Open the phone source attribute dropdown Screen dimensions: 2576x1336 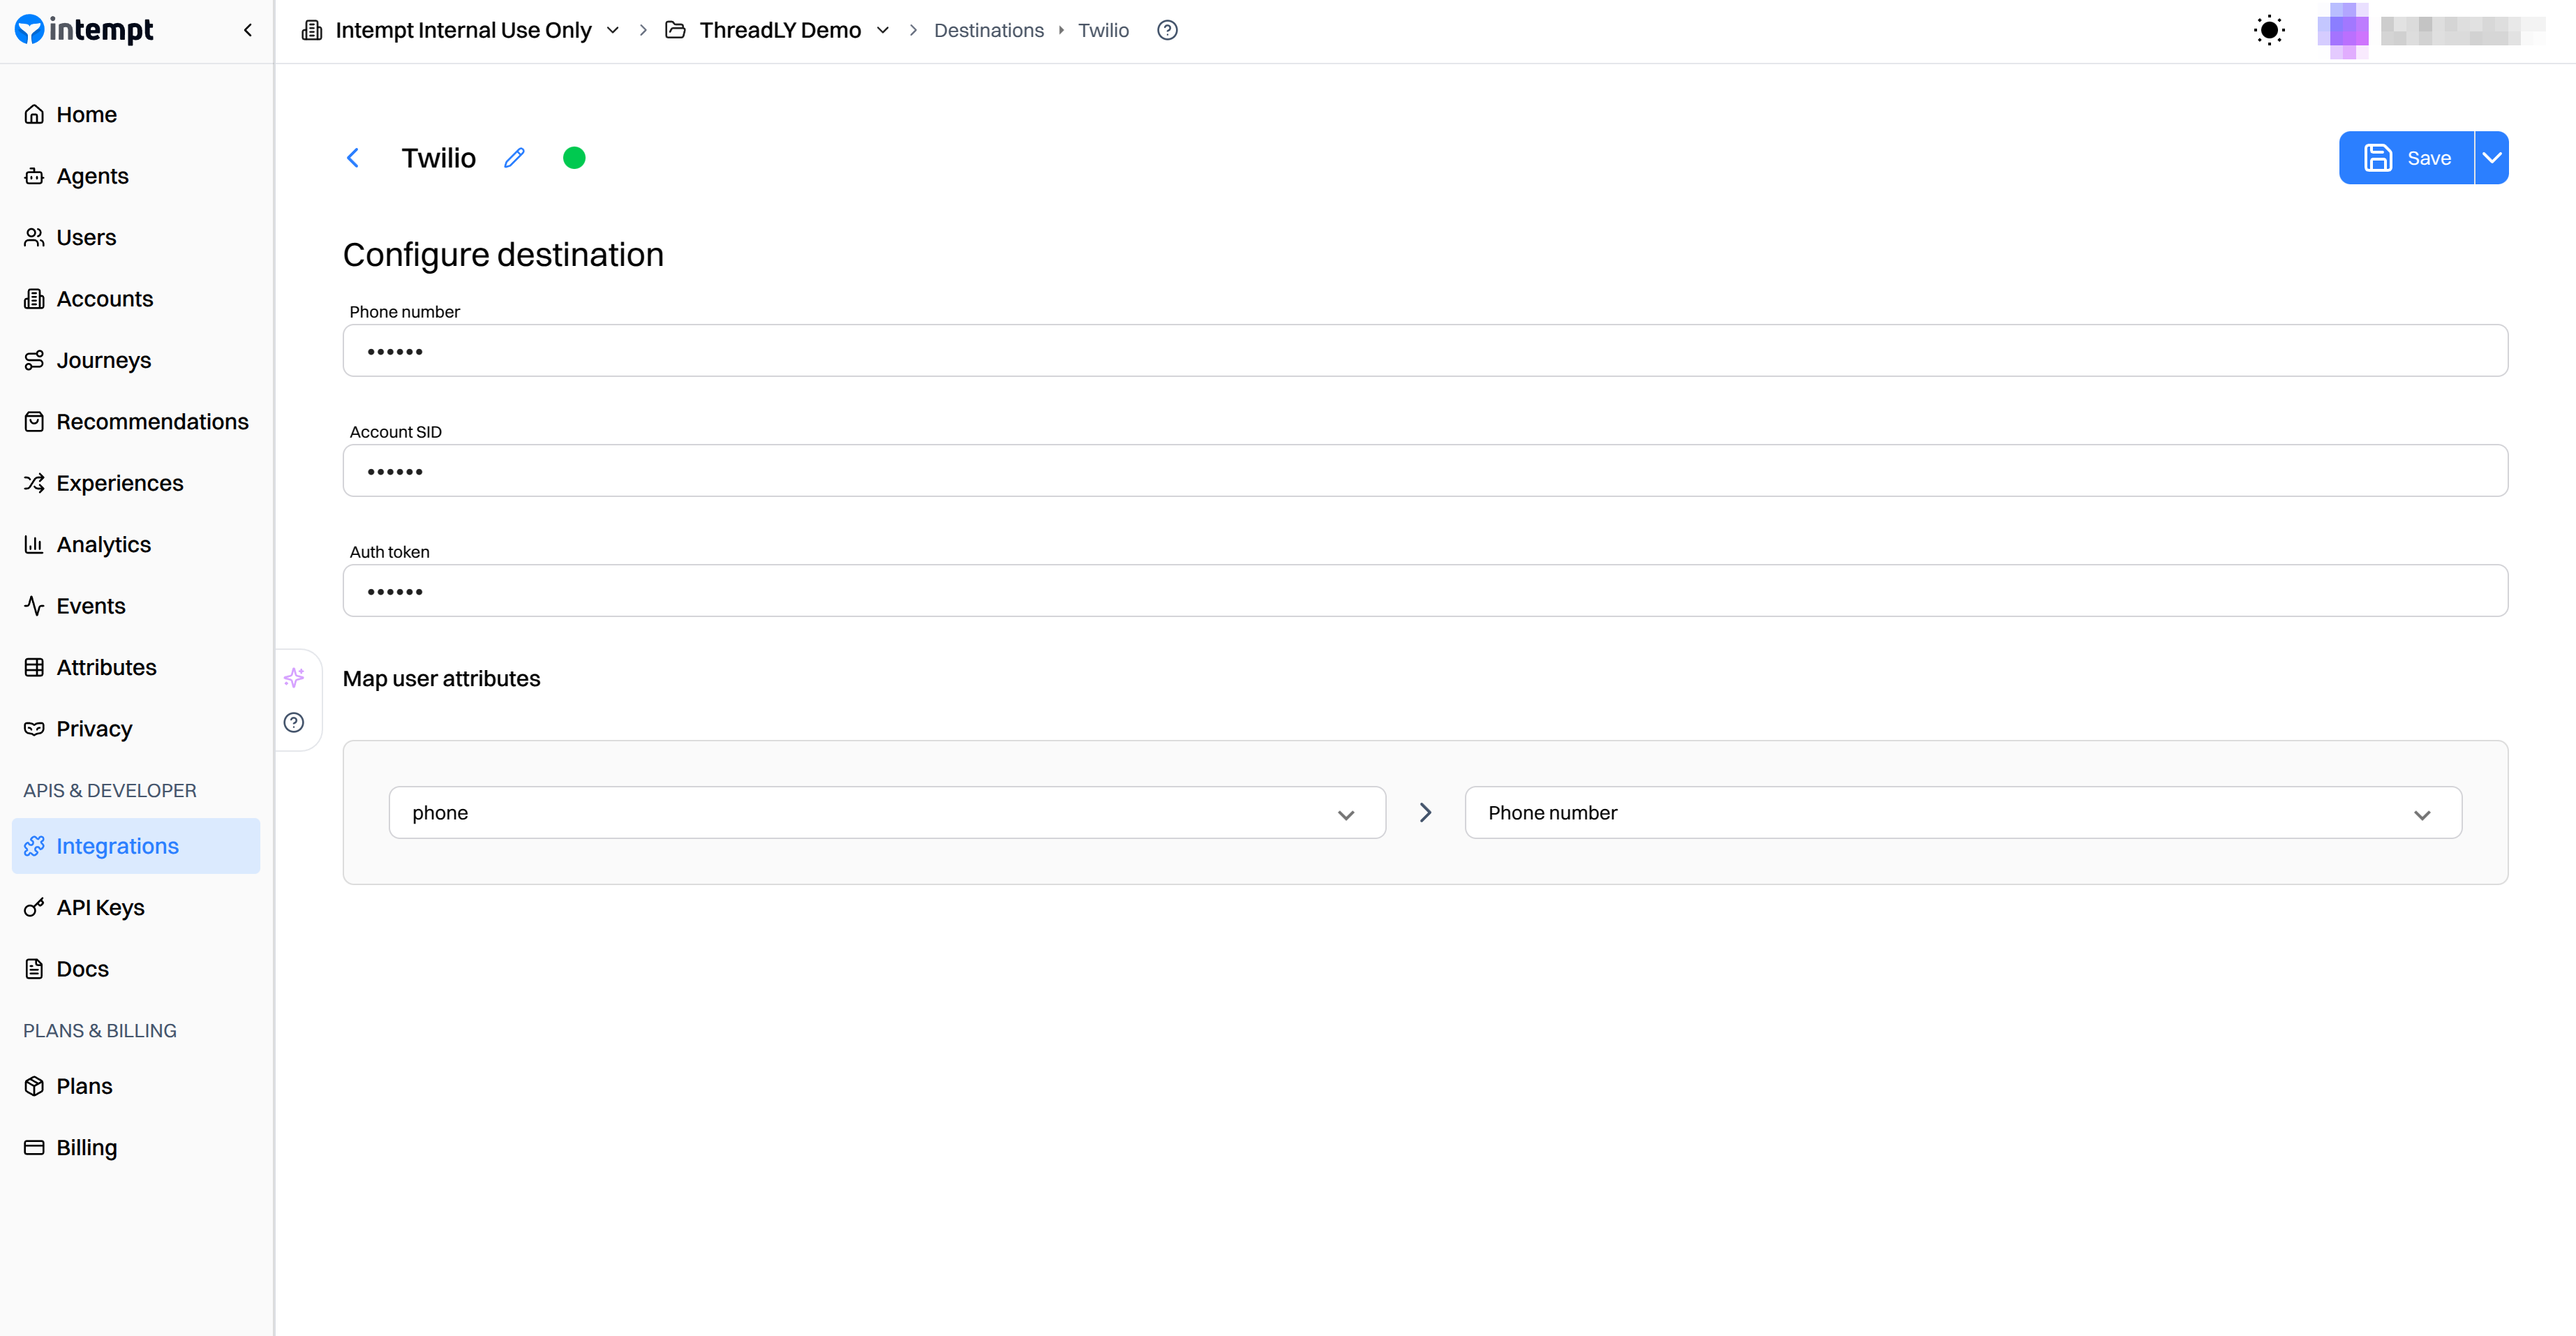[887, 812]
